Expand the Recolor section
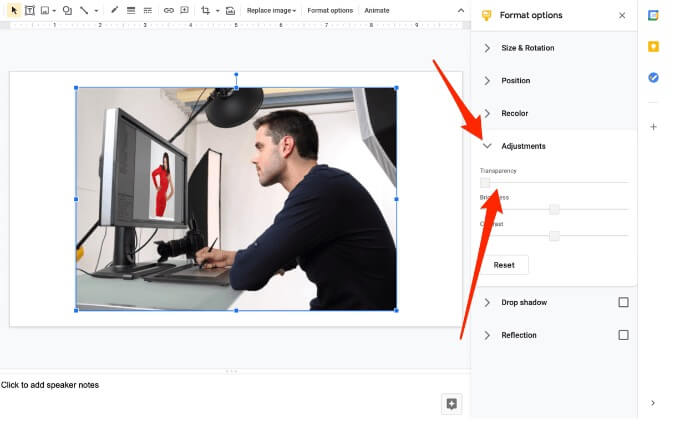 pos(514,114)
